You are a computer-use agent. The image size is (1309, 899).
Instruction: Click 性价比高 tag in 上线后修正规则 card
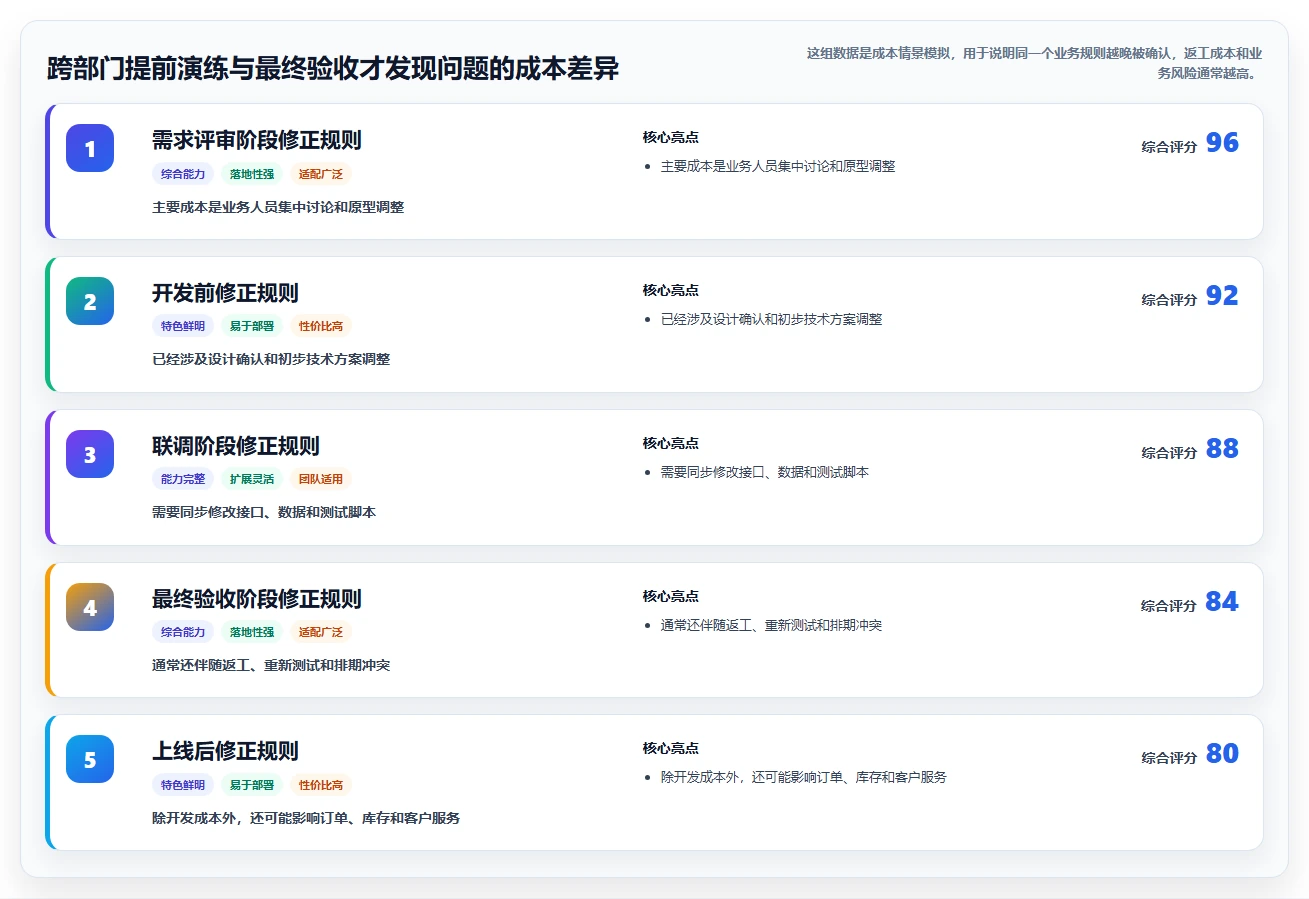(321, 785)
